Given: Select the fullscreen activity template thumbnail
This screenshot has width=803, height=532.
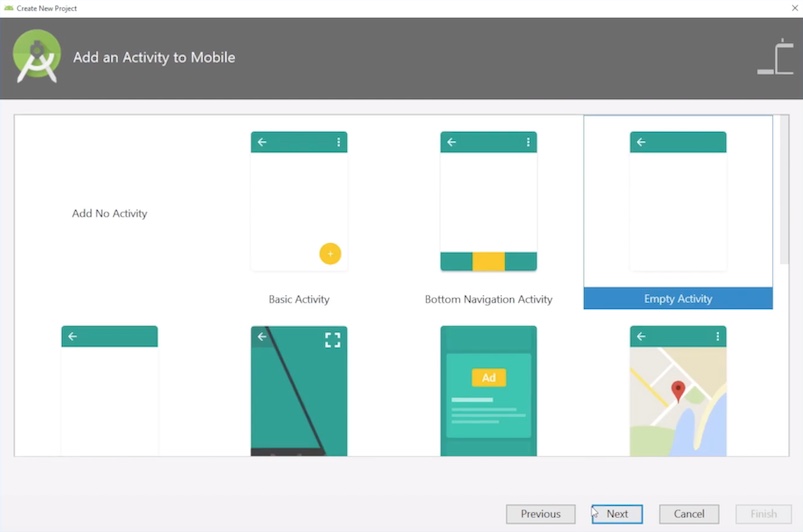Looking at the screenshot, I should coord(299,391).
